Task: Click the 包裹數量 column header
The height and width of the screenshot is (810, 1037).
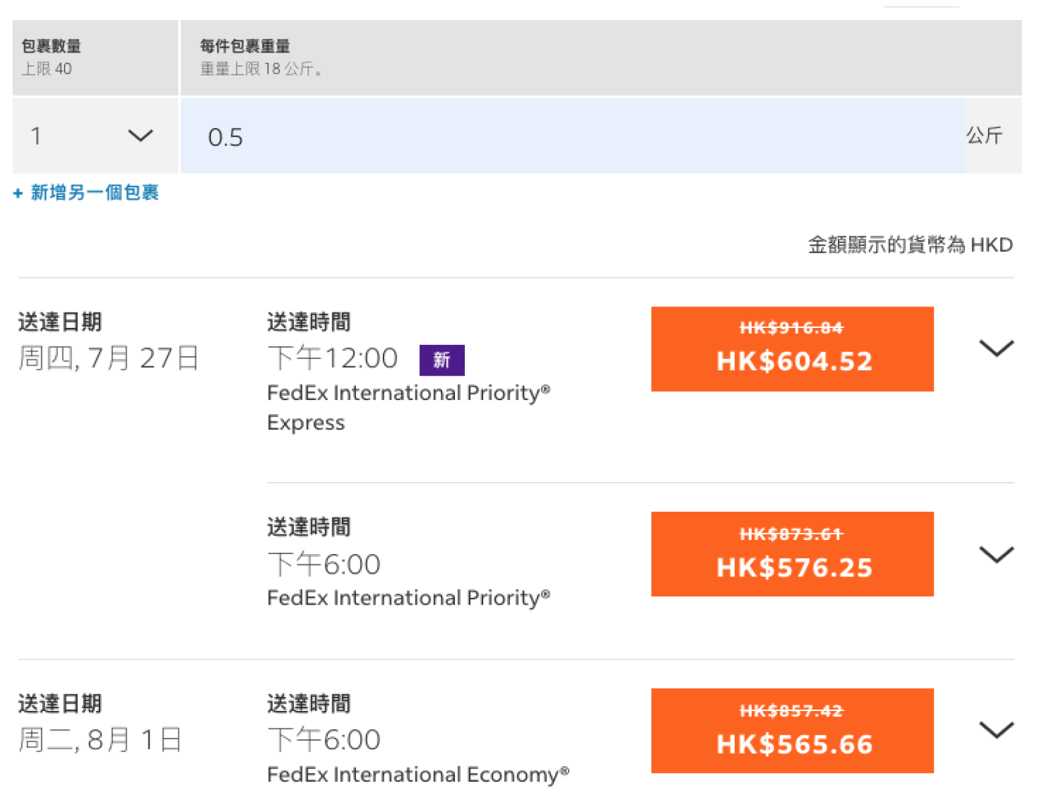Action: click(52, 46)
